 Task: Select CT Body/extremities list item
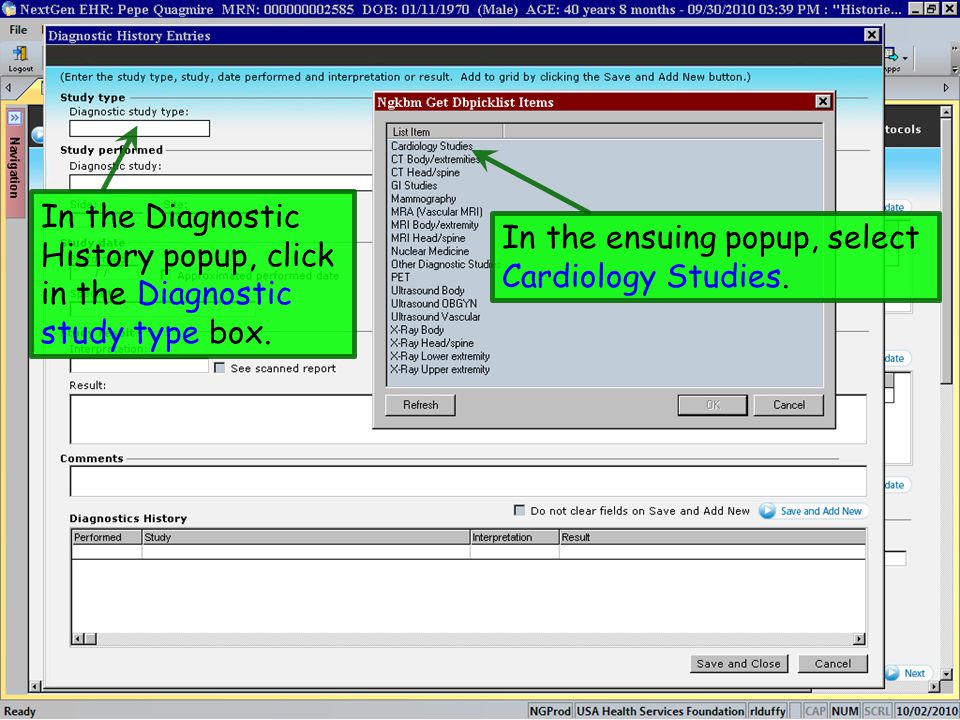click(435, 159)
